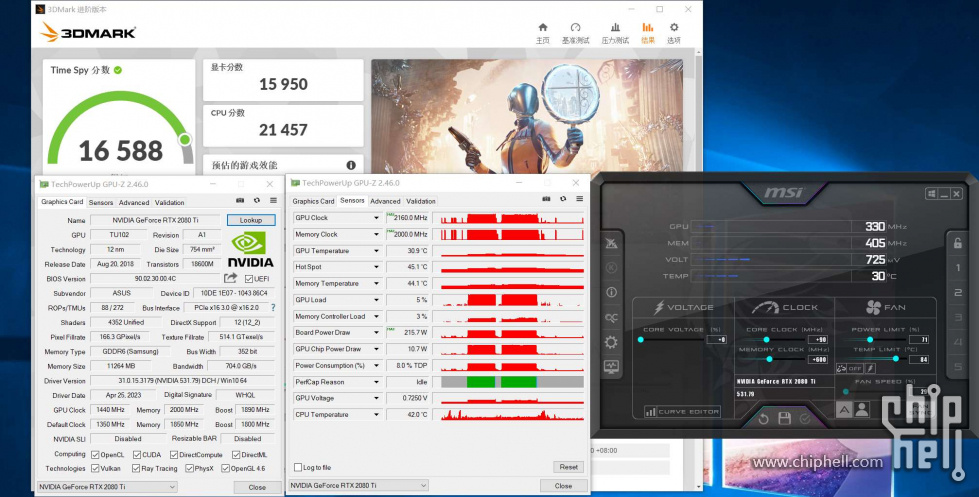Open GPU Temperature sensor dropdown arrow
Image resolution: width=979 pixels, height=497 pixels.
pos(376,250)
